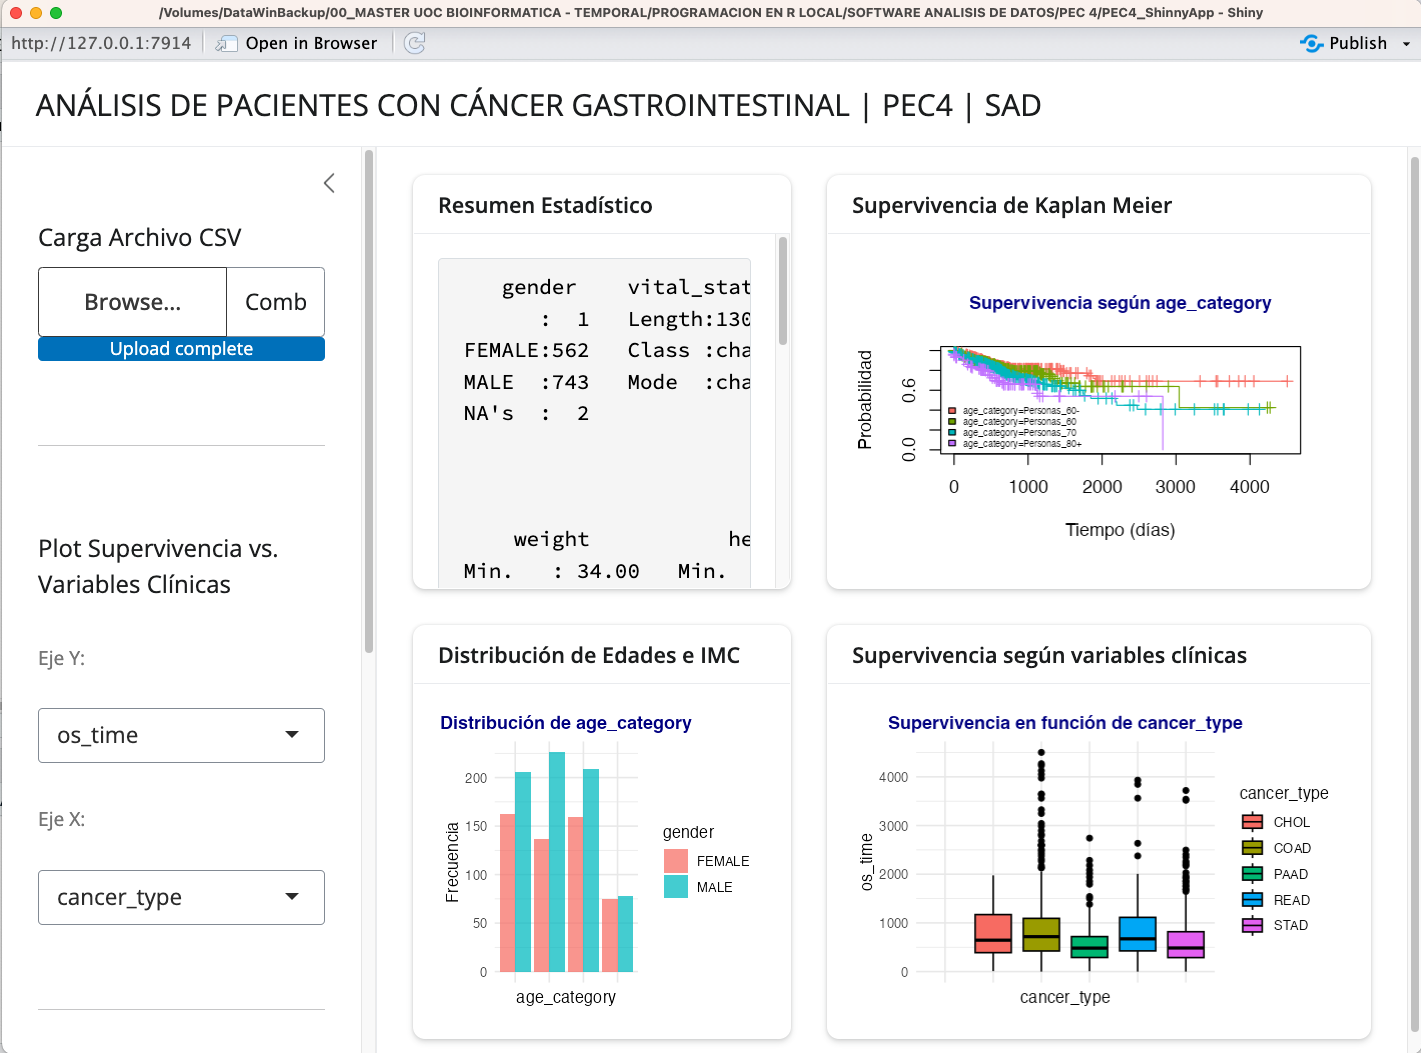The image size is (1421, 1053).
Task: Click the app URL address field
Action: pos(100,43)
